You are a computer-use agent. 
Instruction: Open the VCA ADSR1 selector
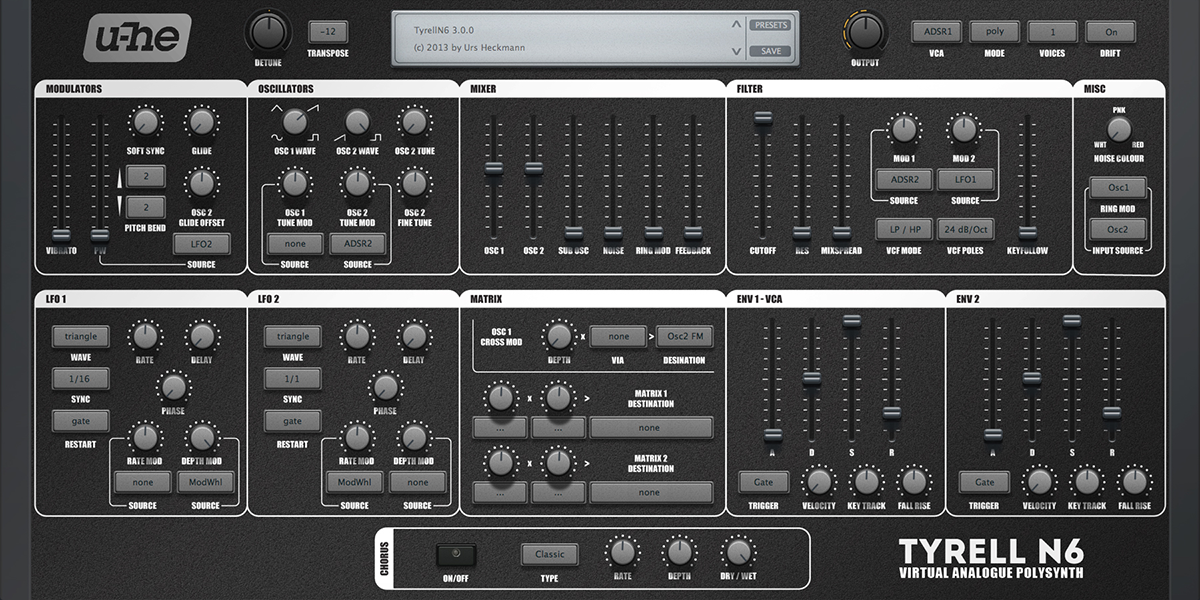(x=936, y=31)
